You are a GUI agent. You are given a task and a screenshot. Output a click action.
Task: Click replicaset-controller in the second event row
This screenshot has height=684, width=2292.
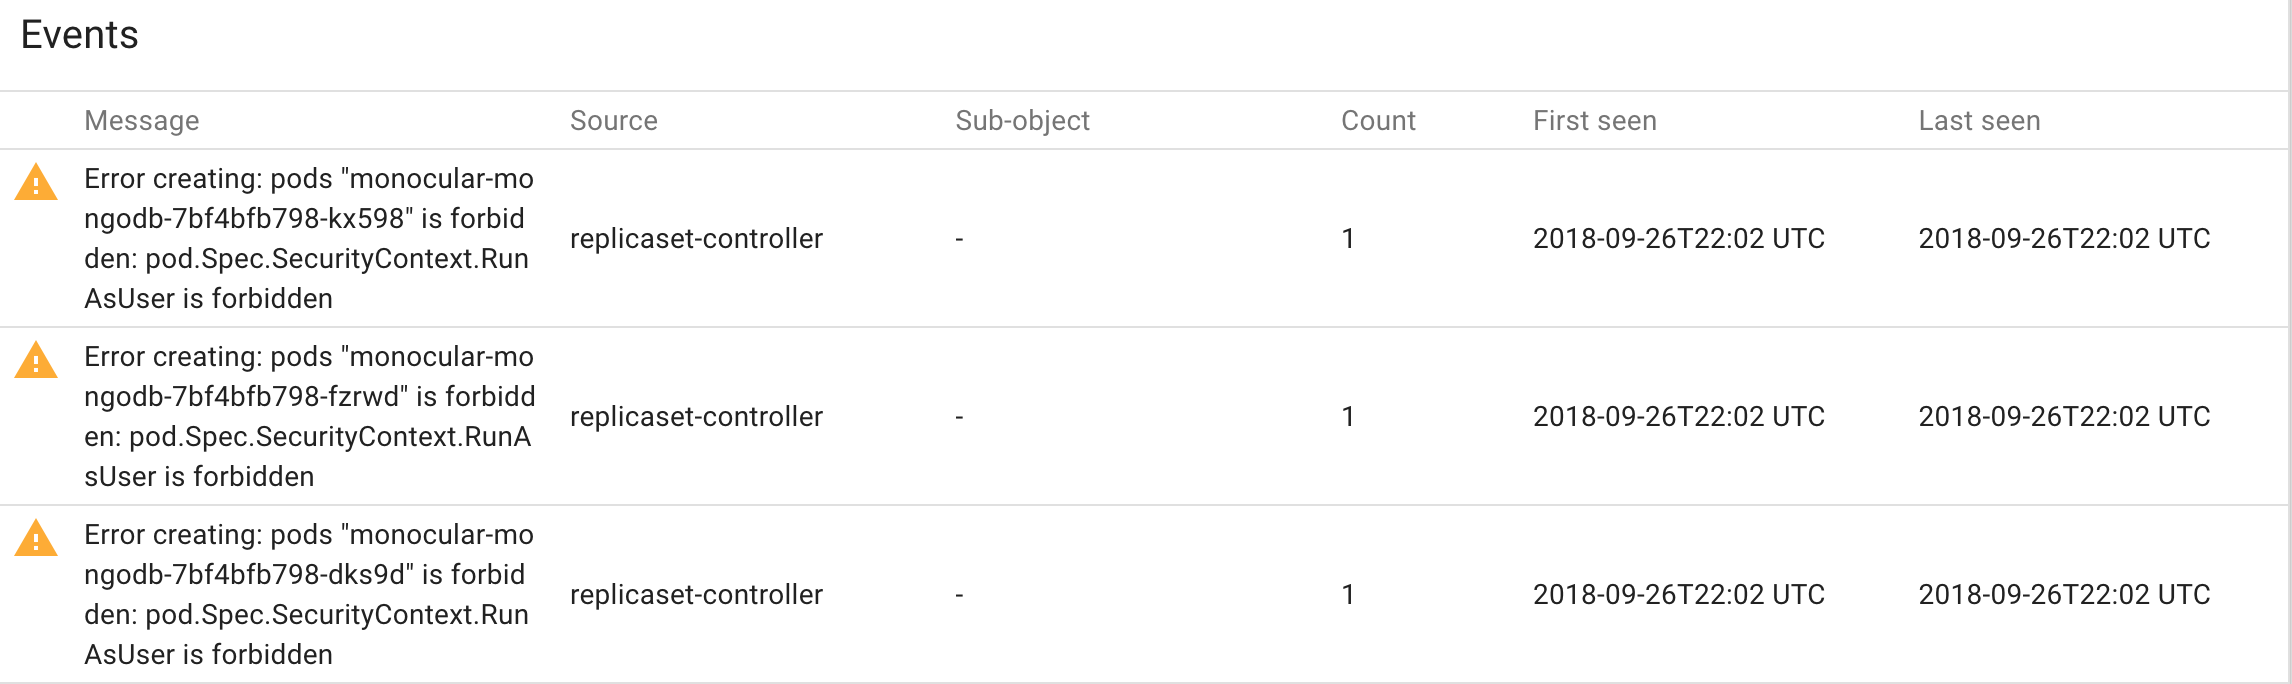[x=696, y=416]
